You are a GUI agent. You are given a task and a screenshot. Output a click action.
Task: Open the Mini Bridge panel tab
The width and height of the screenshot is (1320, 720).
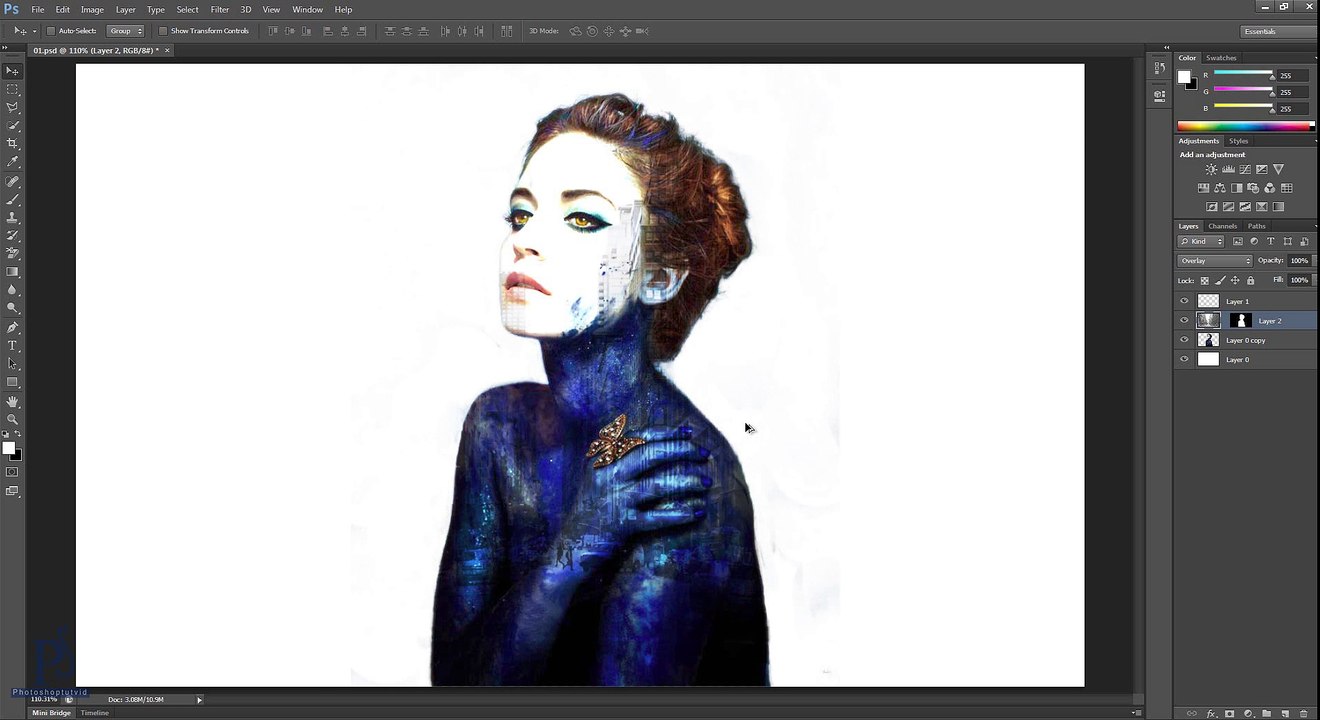click(51, 713)
